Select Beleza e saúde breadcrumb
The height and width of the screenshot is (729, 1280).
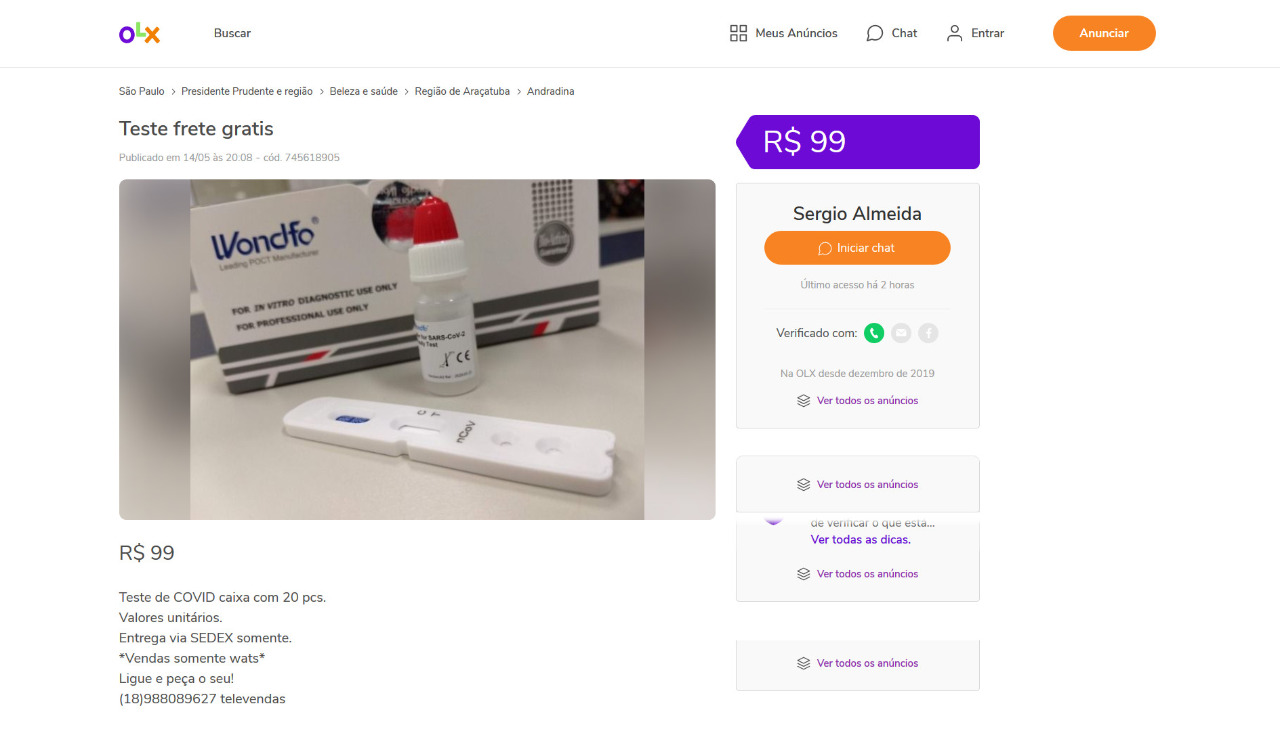(364, 91)
